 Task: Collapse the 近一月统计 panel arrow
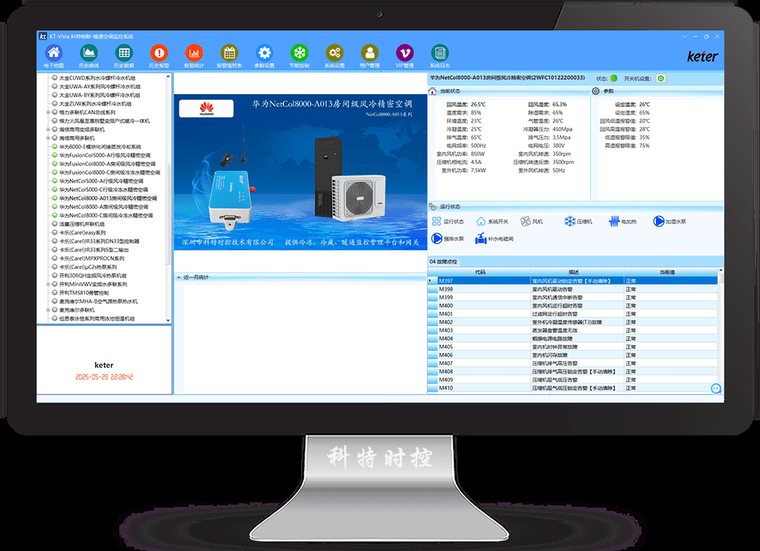(179, 278)
